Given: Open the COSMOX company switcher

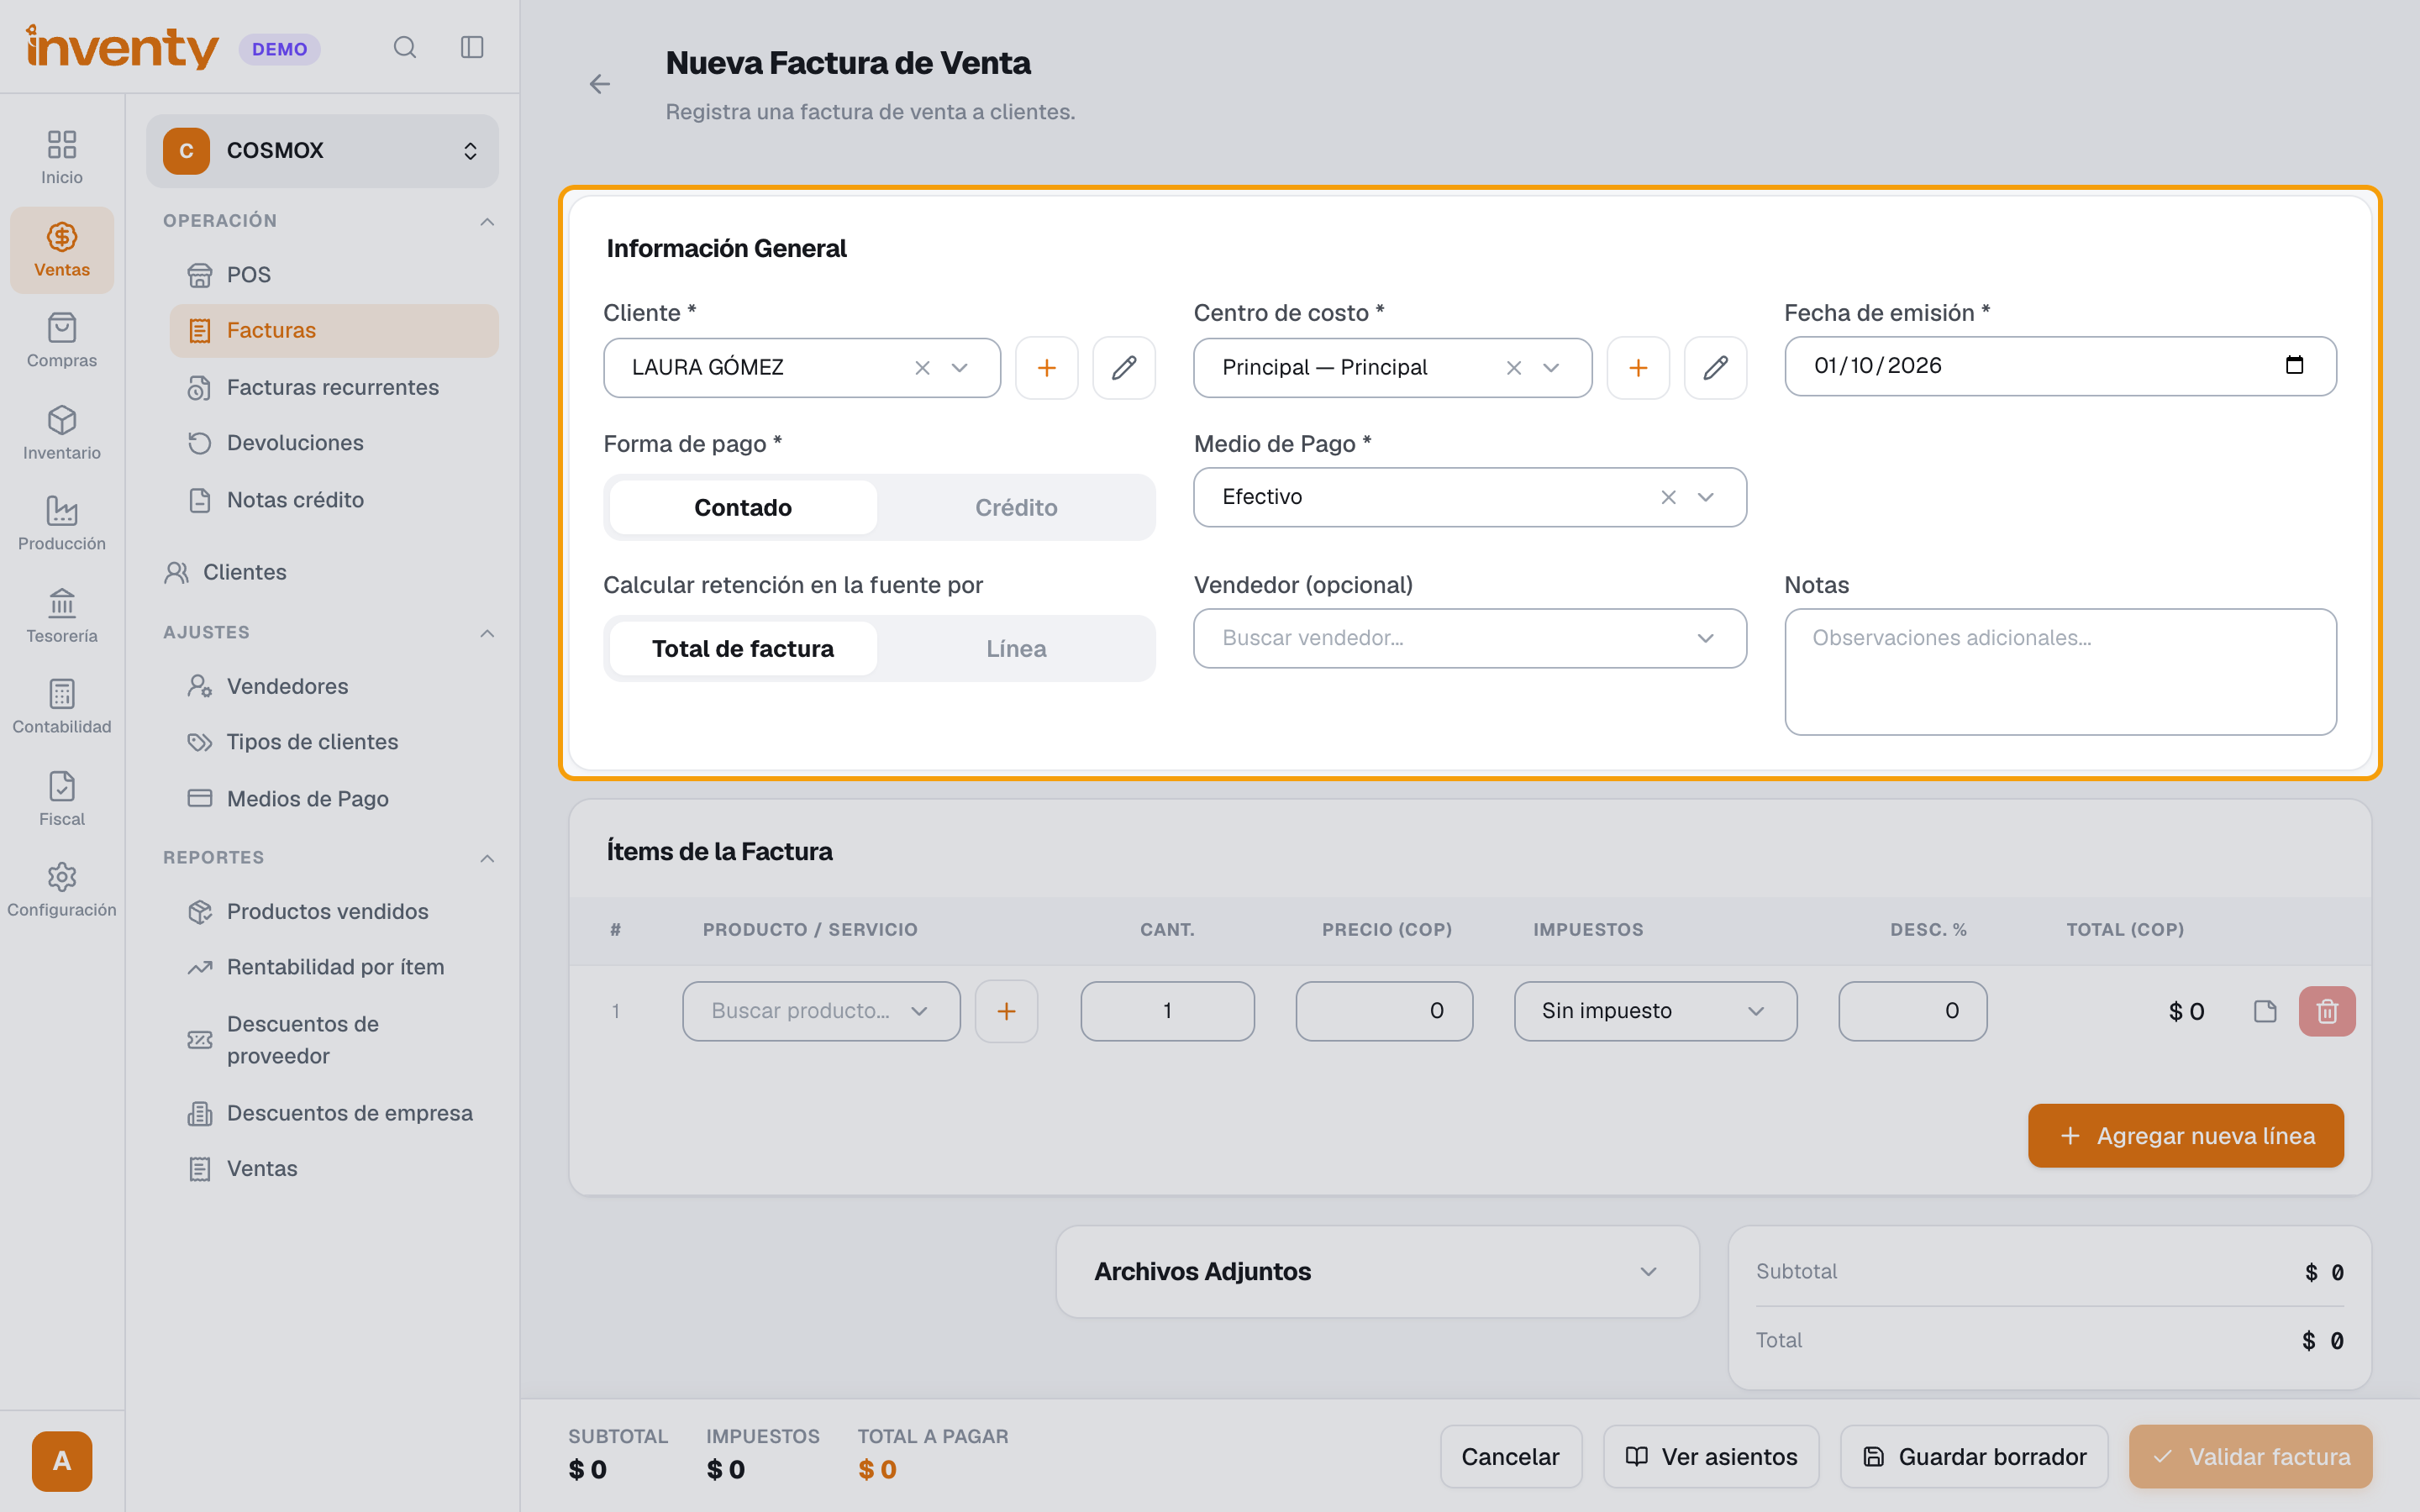Looking at the screenshot, I should (322, 151).
